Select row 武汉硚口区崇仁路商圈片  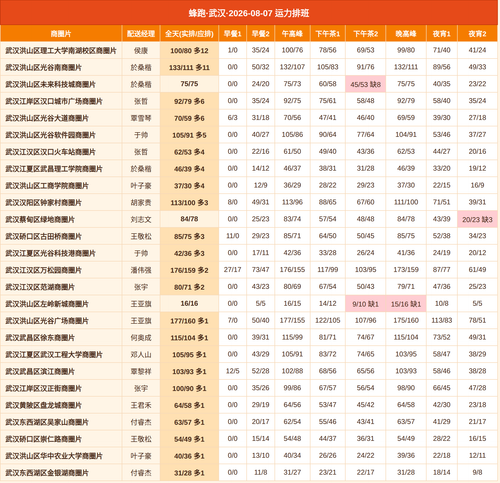pyautogui.click(x=249, y=439)
